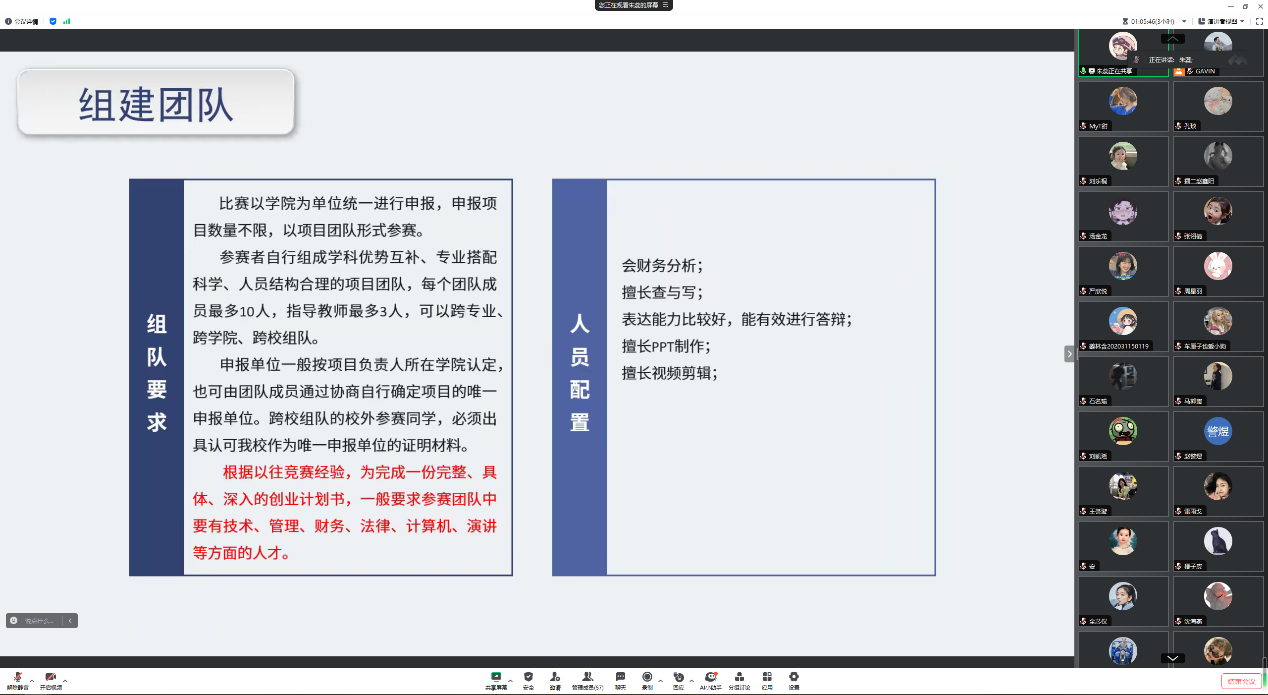
Task: Select the MyT participant tile
Action: click(x=1123, y=106)
